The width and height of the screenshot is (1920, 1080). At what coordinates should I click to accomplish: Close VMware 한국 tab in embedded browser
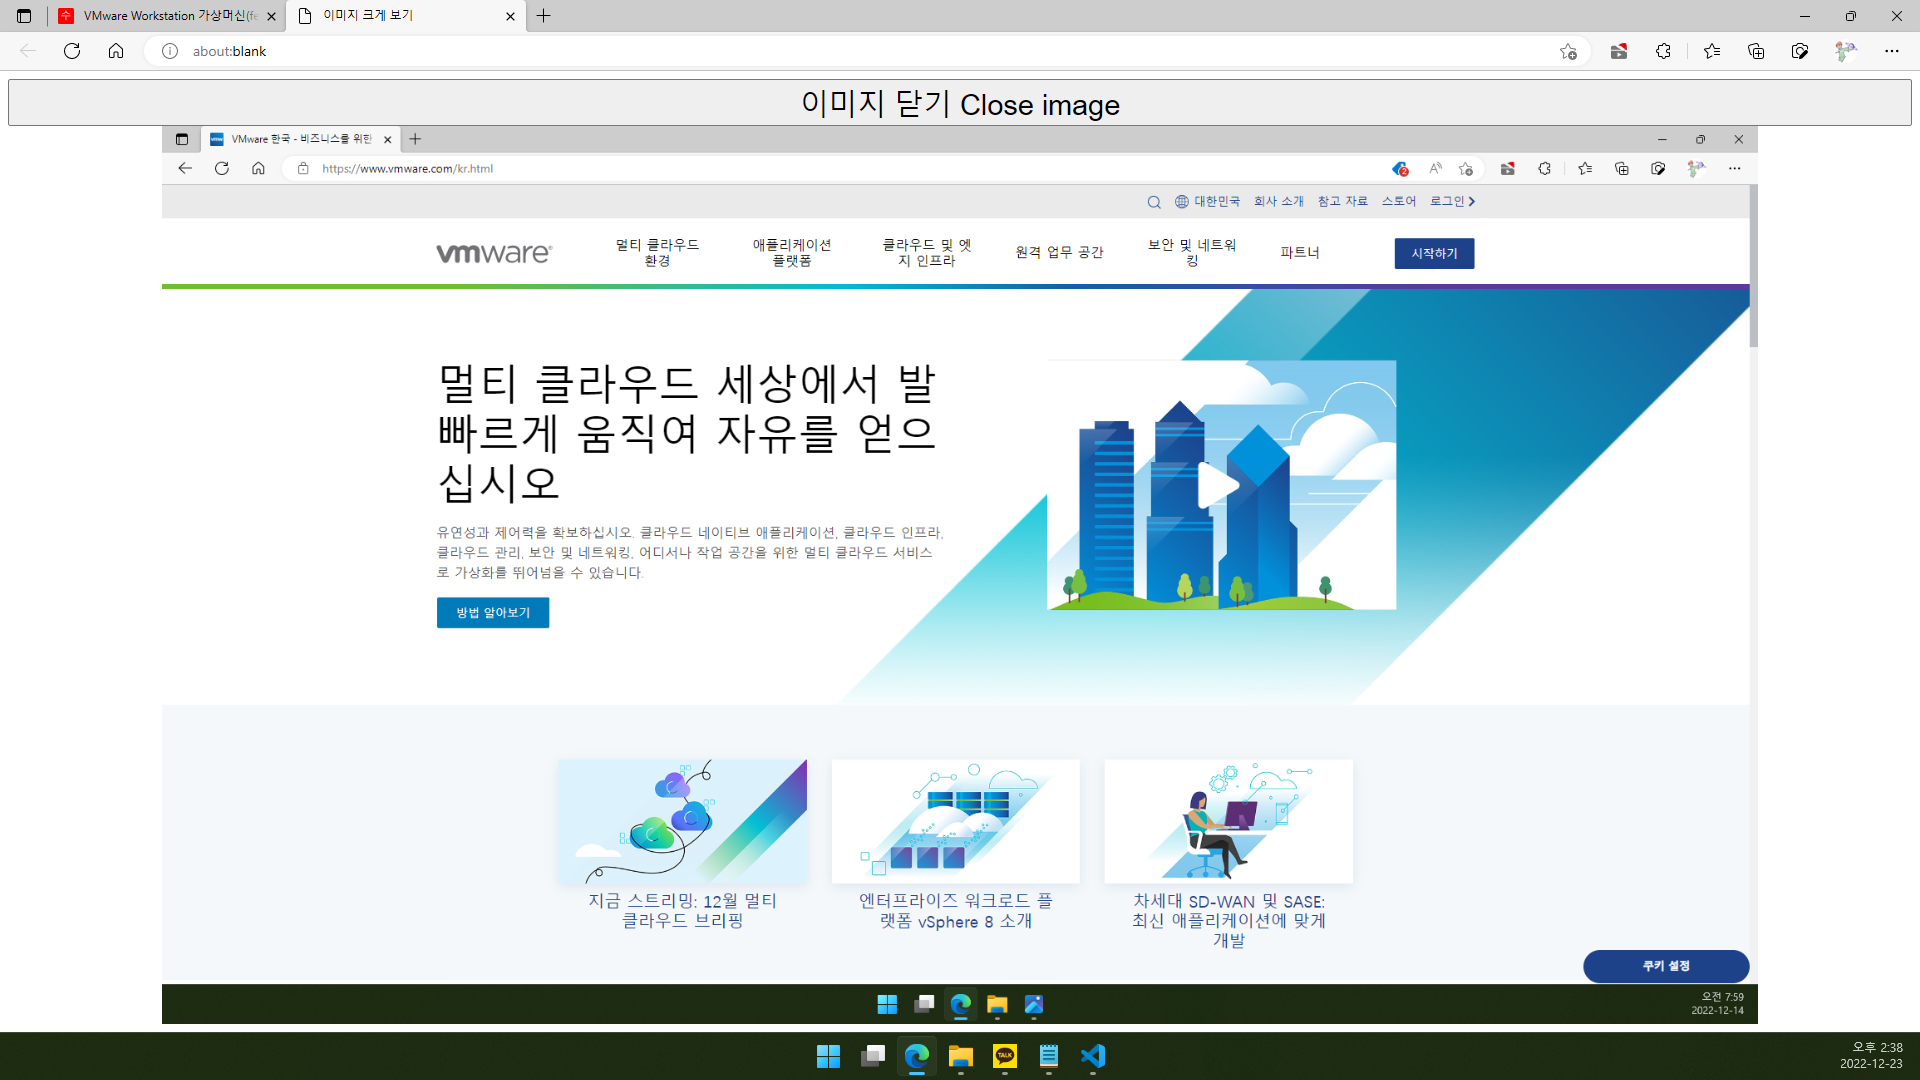(x=388, y=140)
